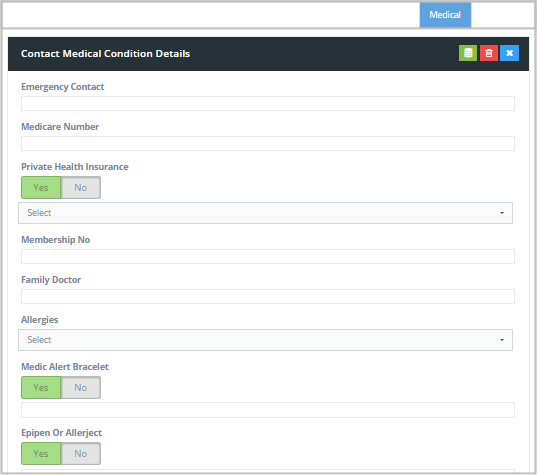Set Medic Alert Bracelet to Yes
538x476 pixels.
tap(41, 388)
